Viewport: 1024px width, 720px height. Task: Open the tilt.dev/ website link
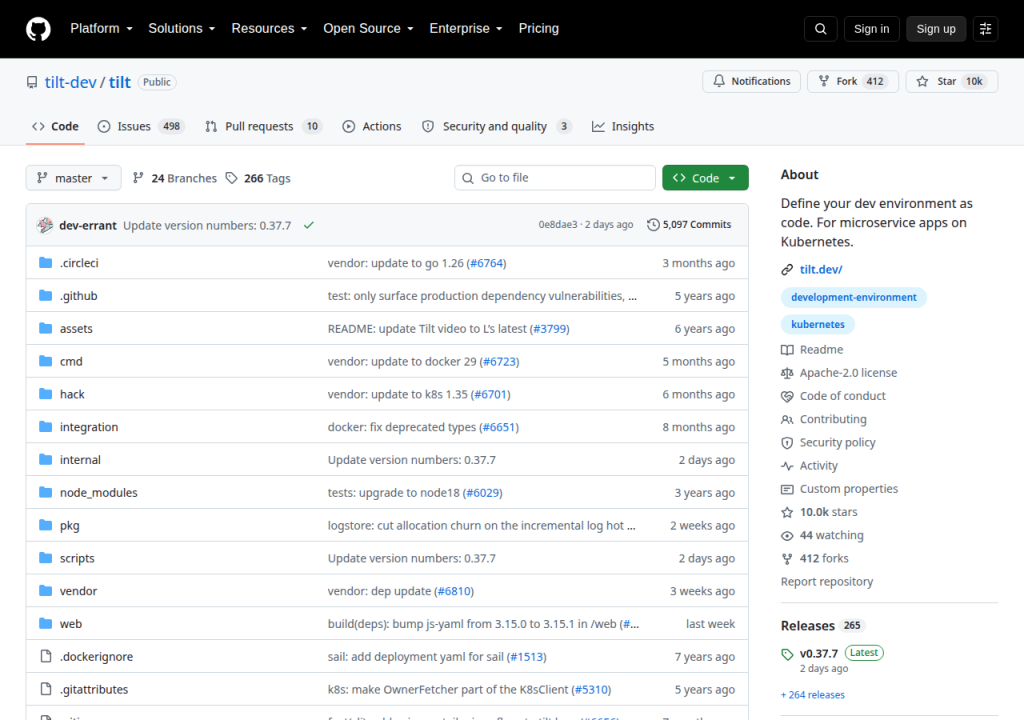[x=821, y=270]
